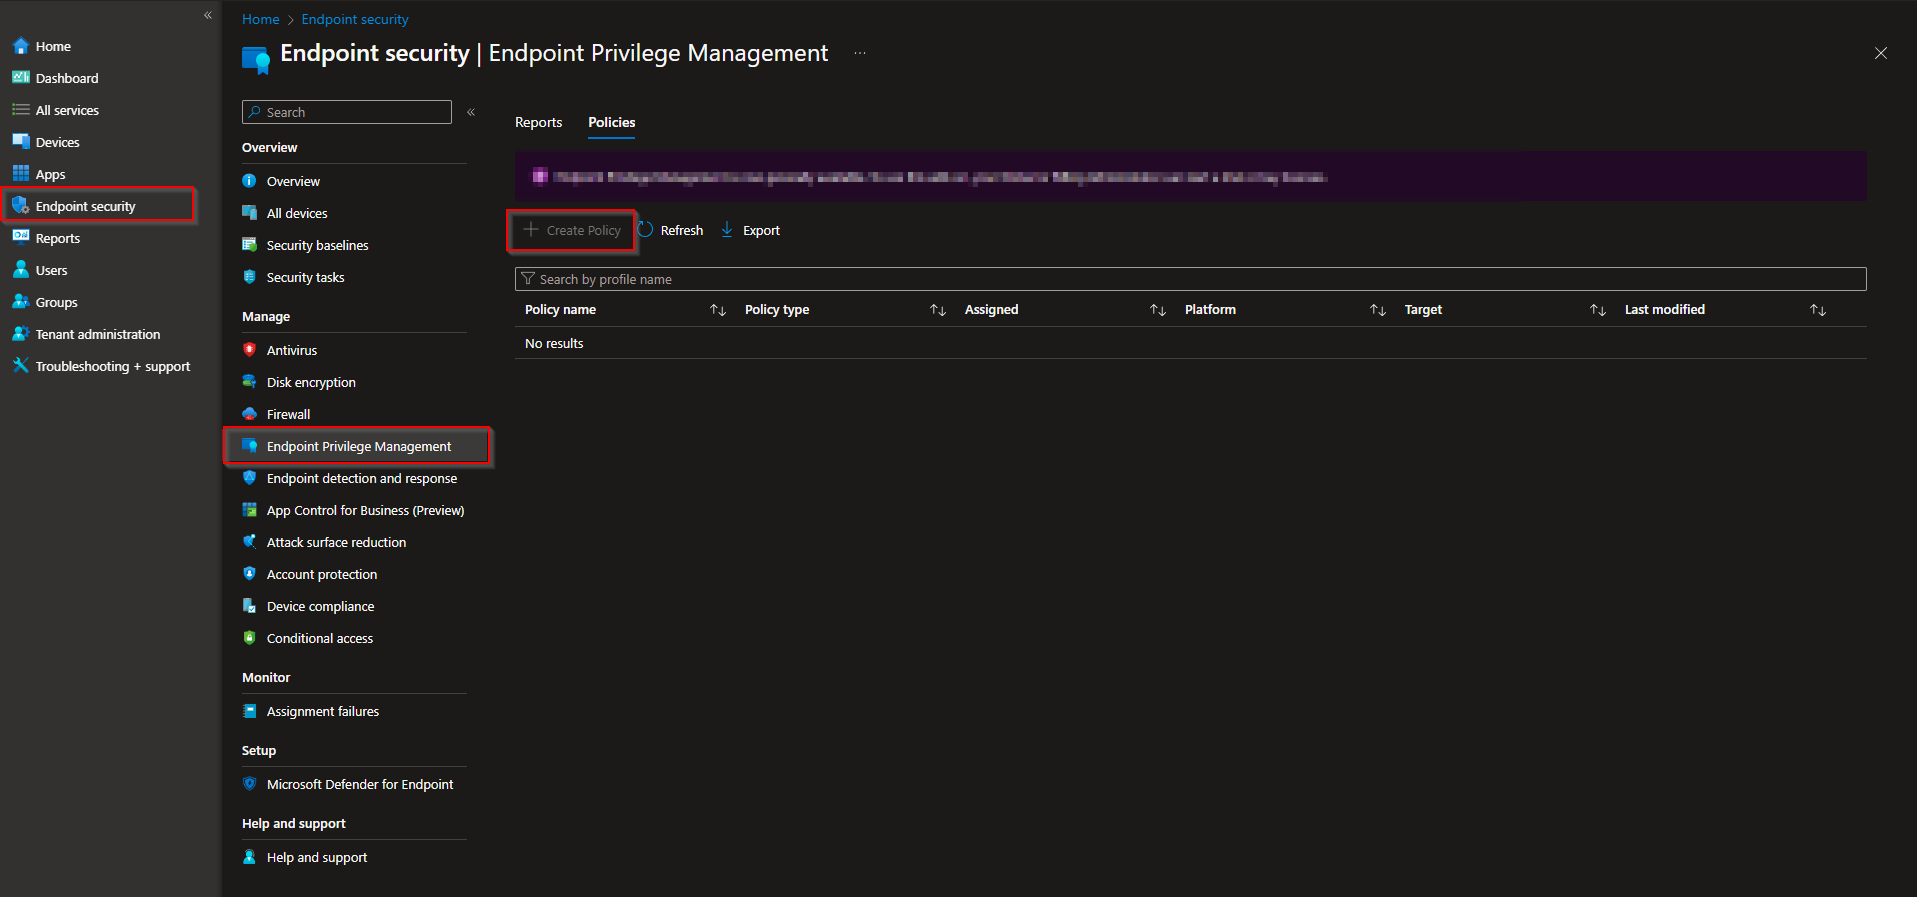Click the Refresh button

671,230
